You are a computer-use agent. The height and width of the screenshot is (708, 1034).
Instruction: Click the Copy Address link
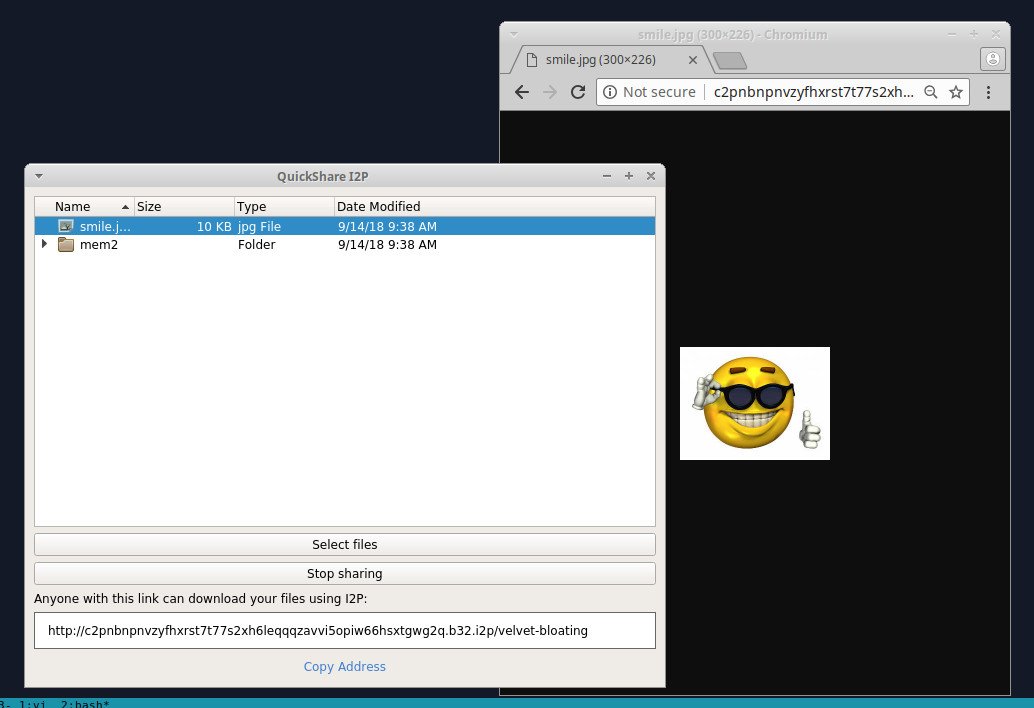(x=344, y=666)
